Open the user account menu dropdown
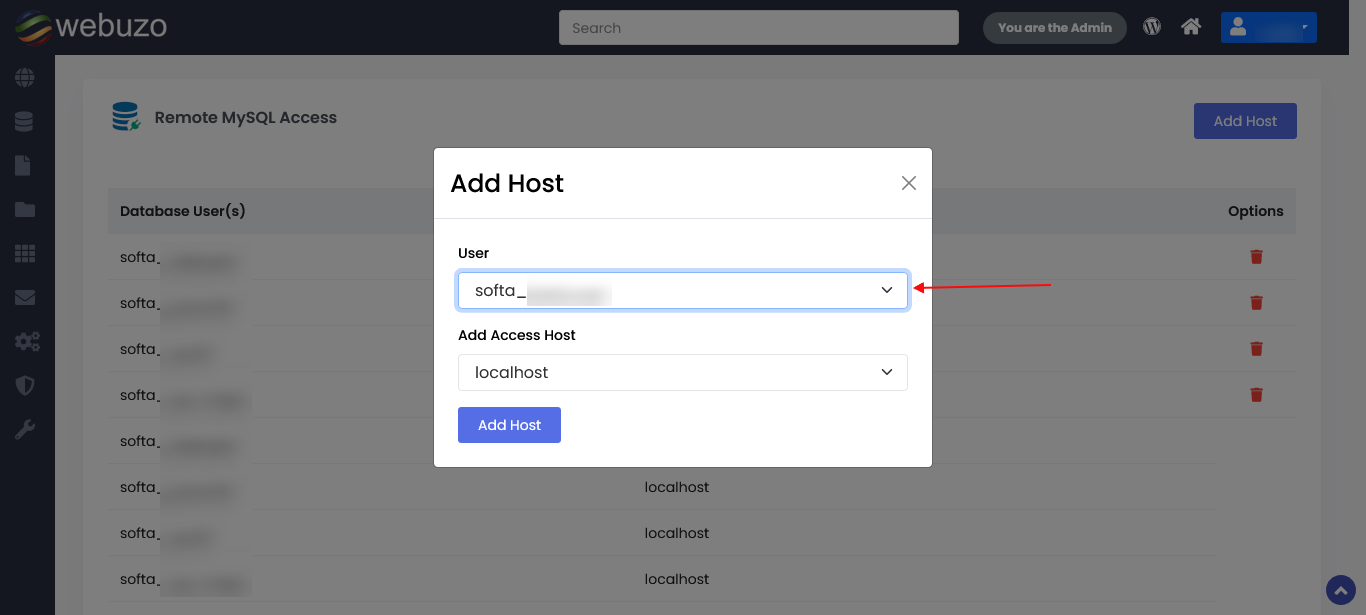 click(1268, 27)
